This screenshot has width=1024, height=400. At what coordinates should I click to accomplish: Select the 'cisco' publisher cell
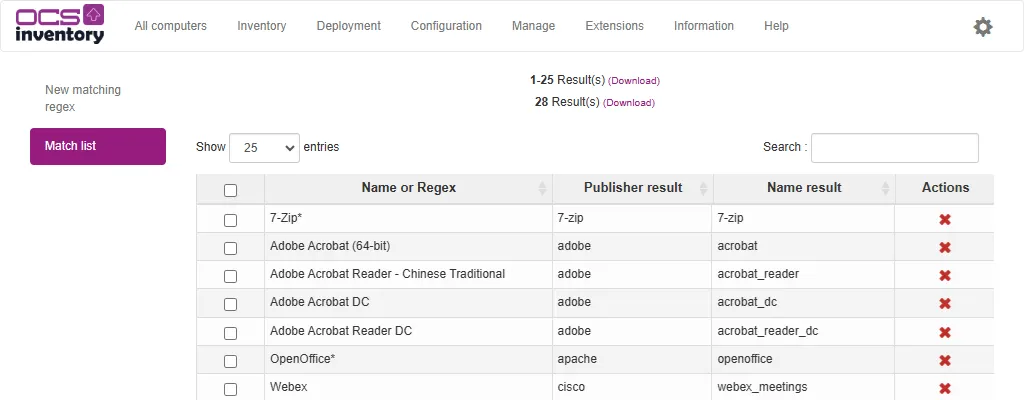[633, 387]
